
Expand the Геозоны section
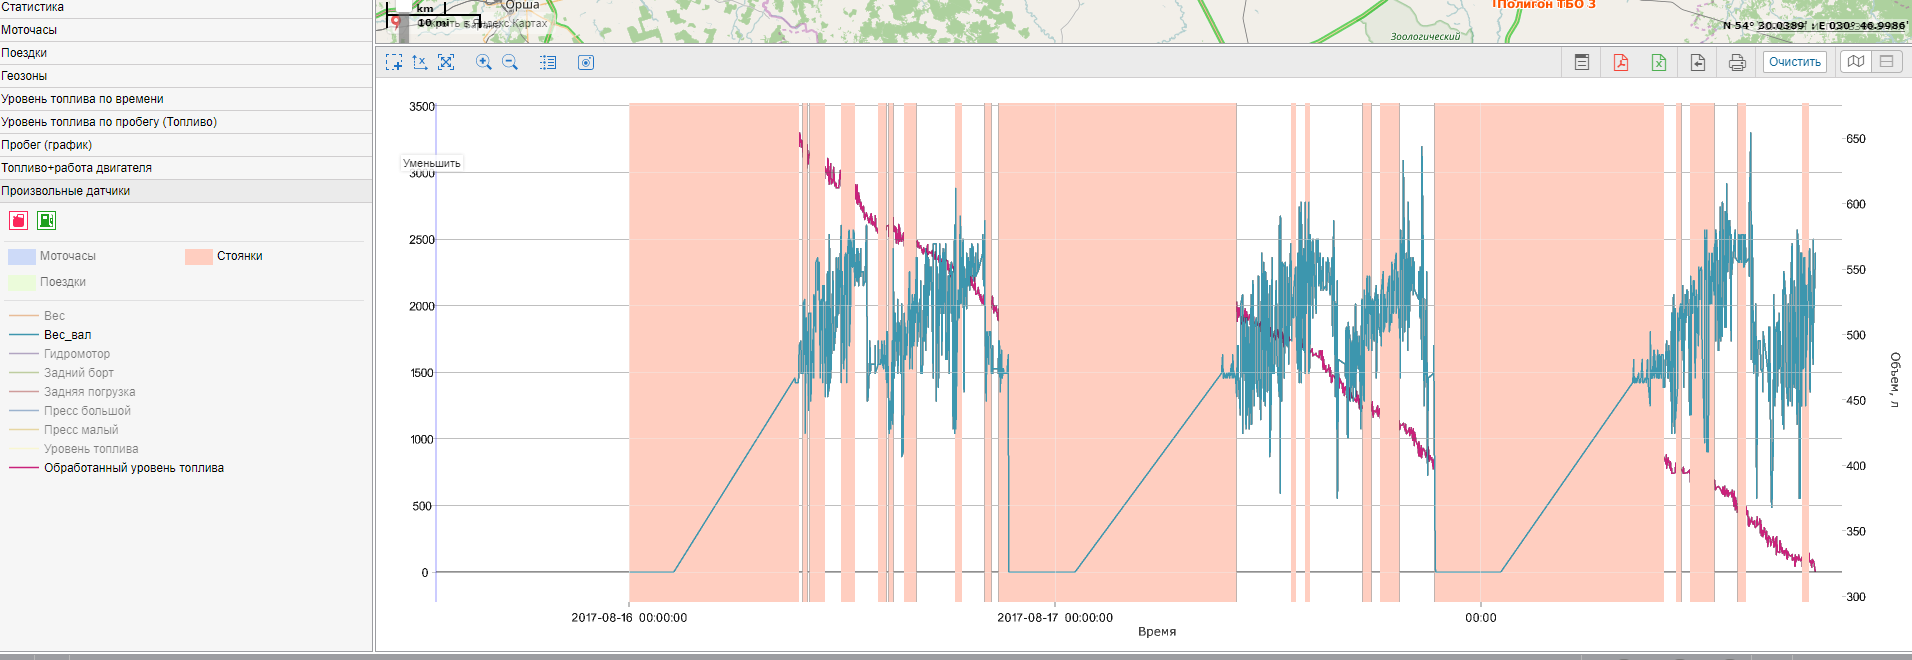coord(24,76)
